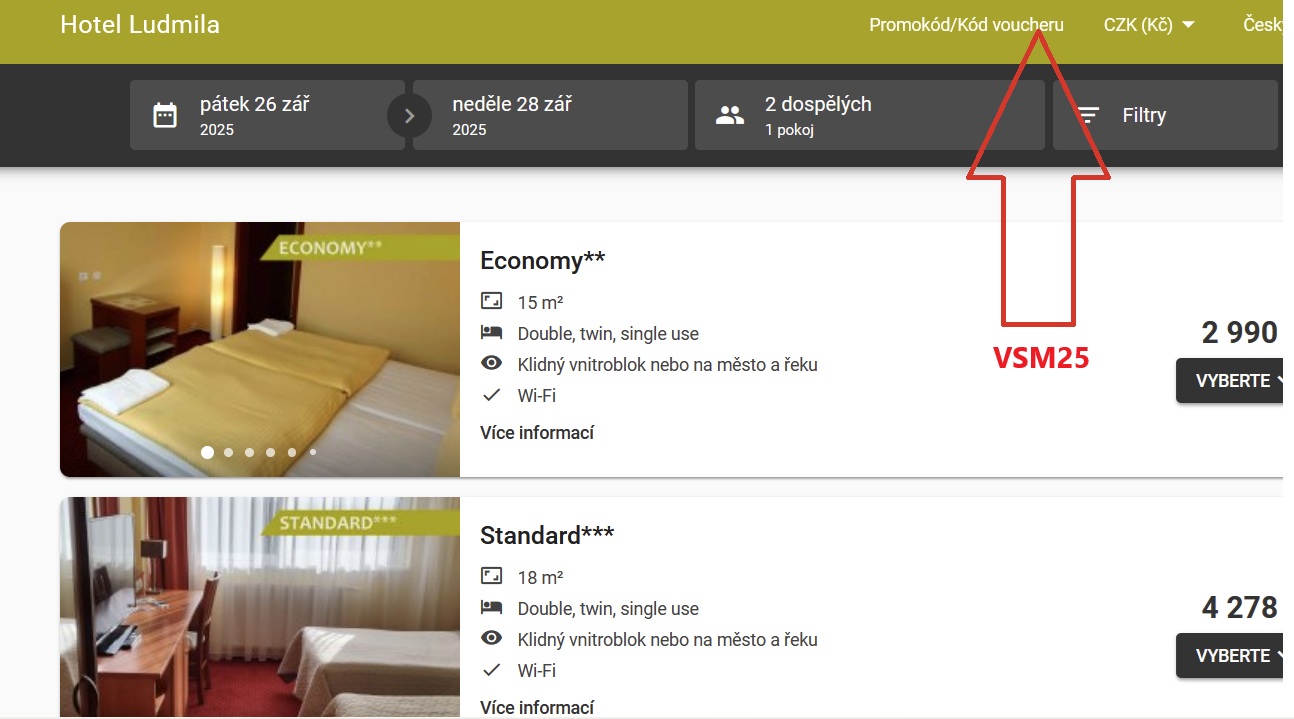This screenshot has height=719, width=1294.
Task: Click the Standard price 4 278
Action: coord(1240,608)
